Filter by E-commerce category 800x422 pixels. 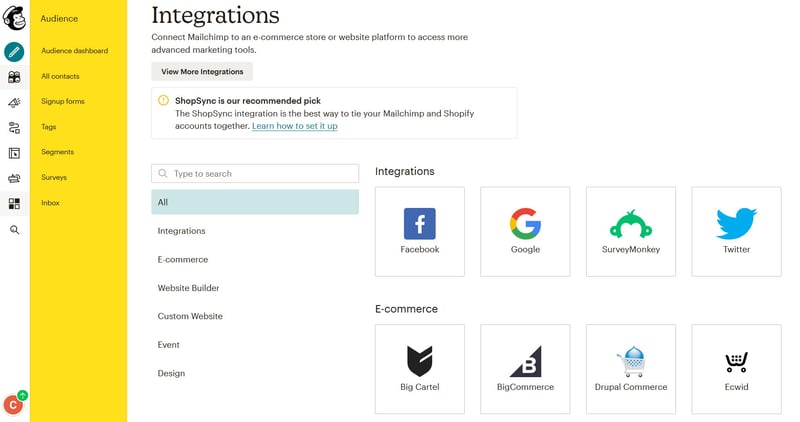[183, 259]
